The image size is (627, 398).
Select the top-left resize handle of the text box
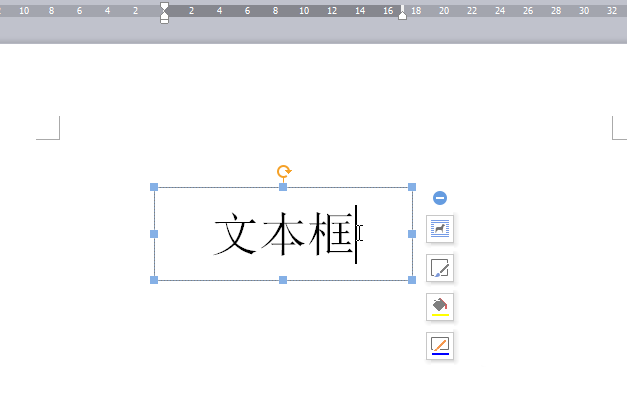tap(154, 187)
